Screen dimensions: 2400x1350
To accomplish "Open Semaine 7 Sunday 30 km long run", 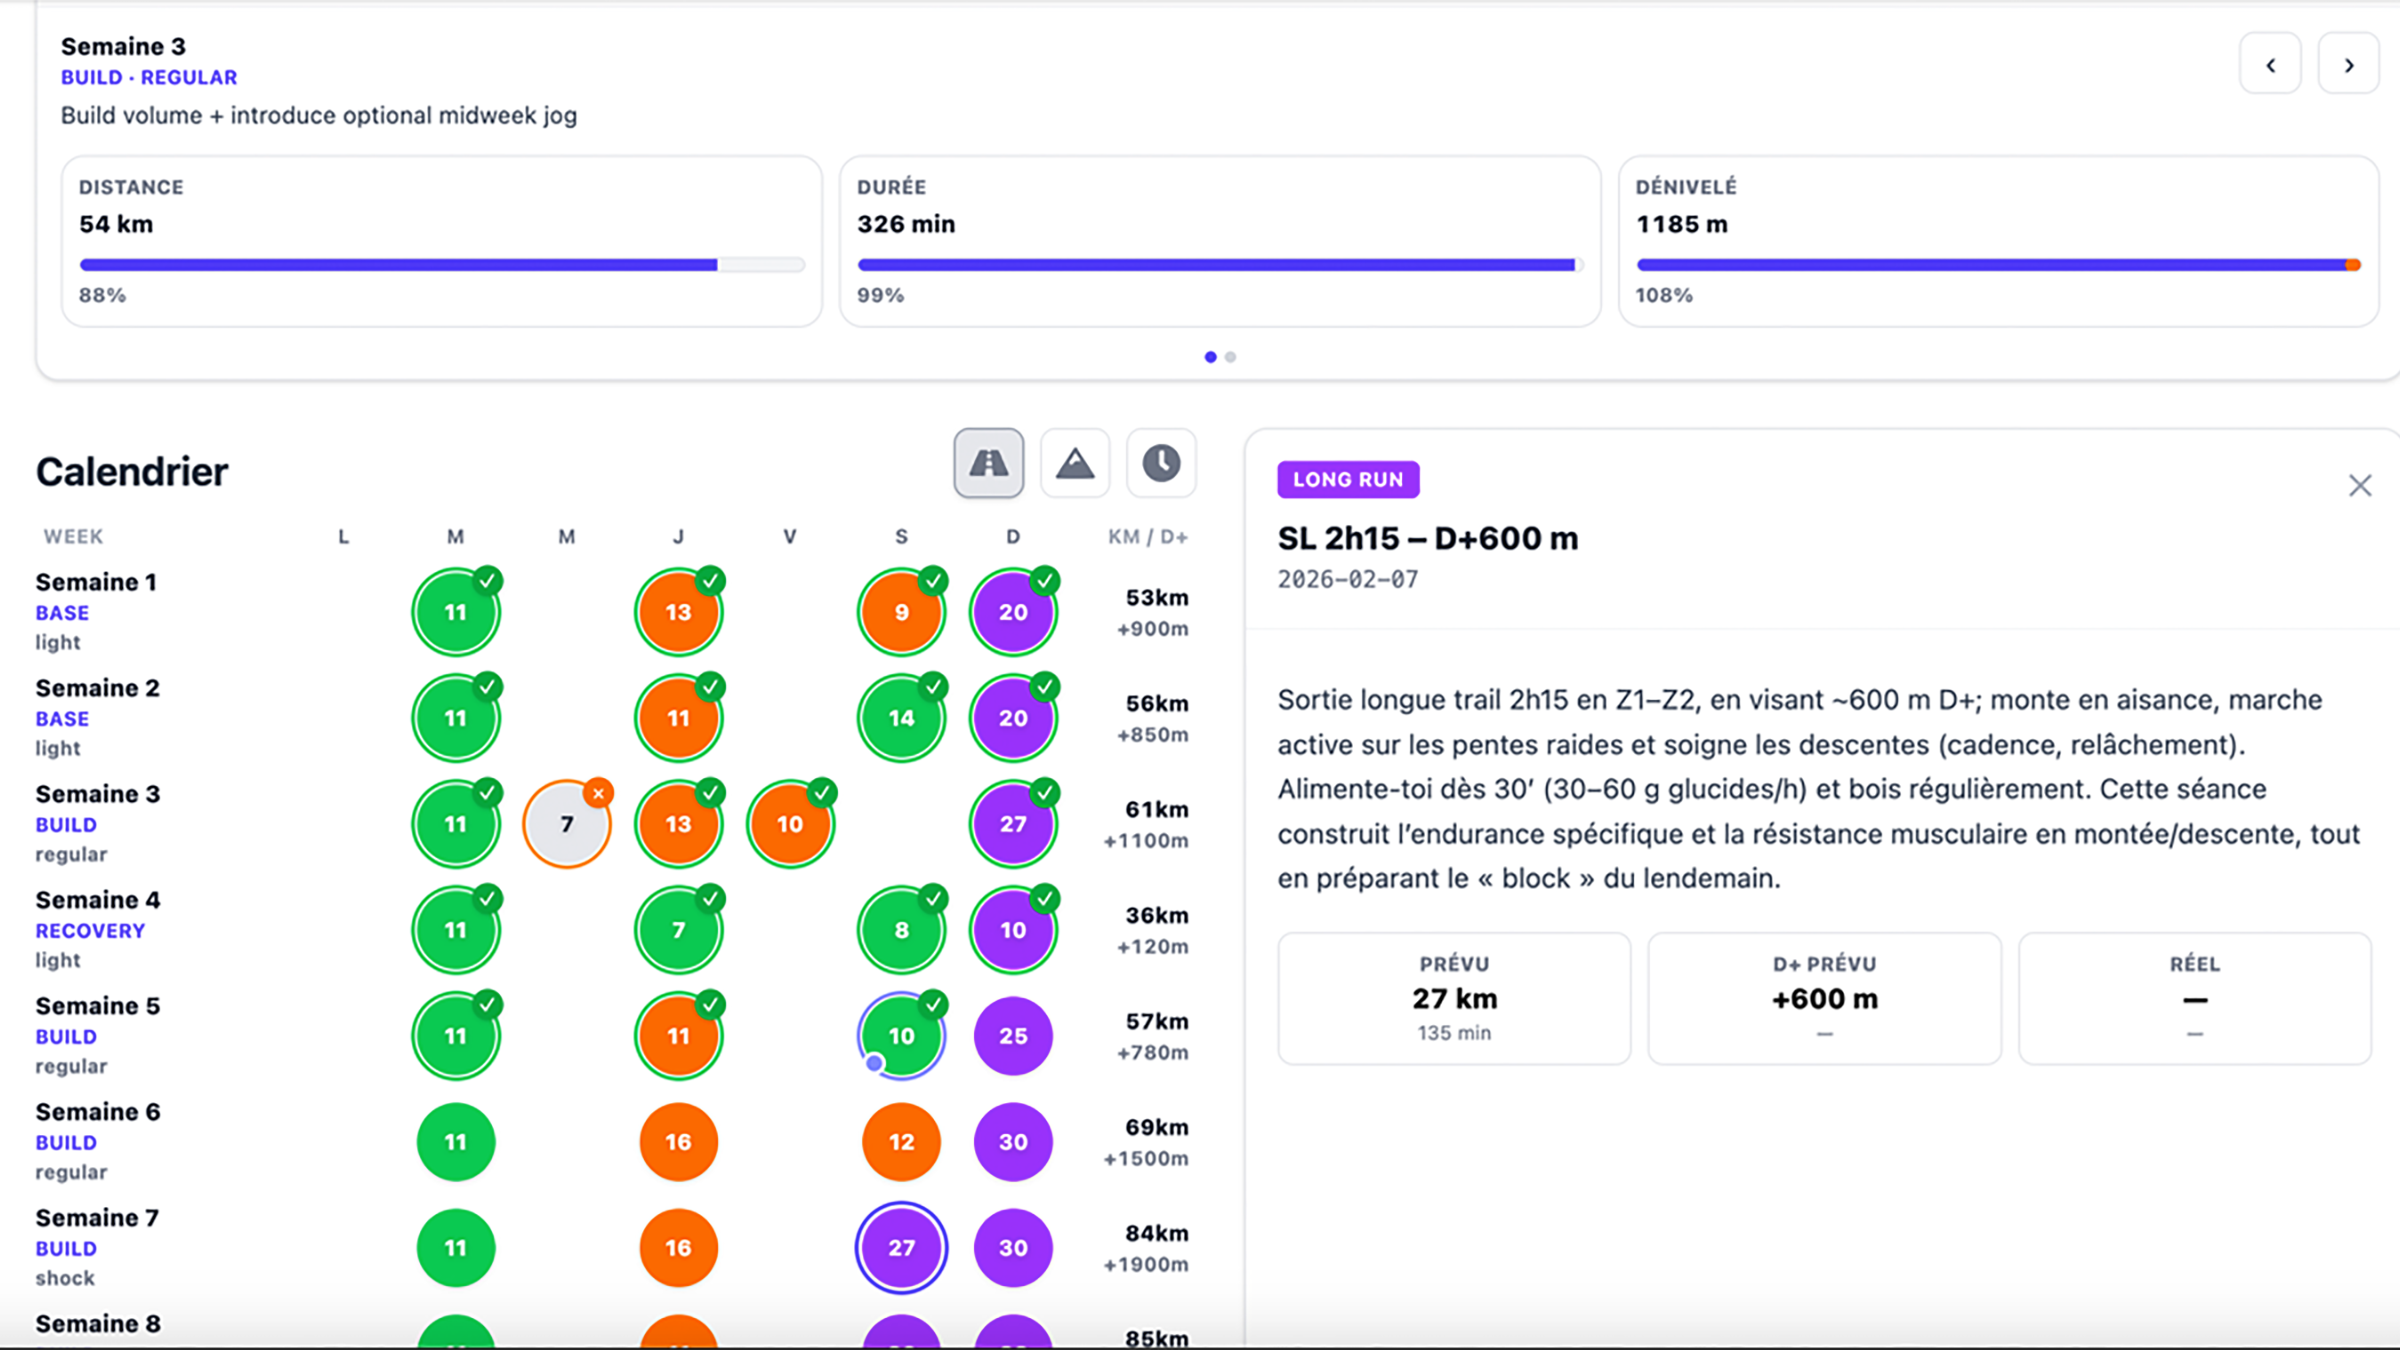I will 1013,1248.
